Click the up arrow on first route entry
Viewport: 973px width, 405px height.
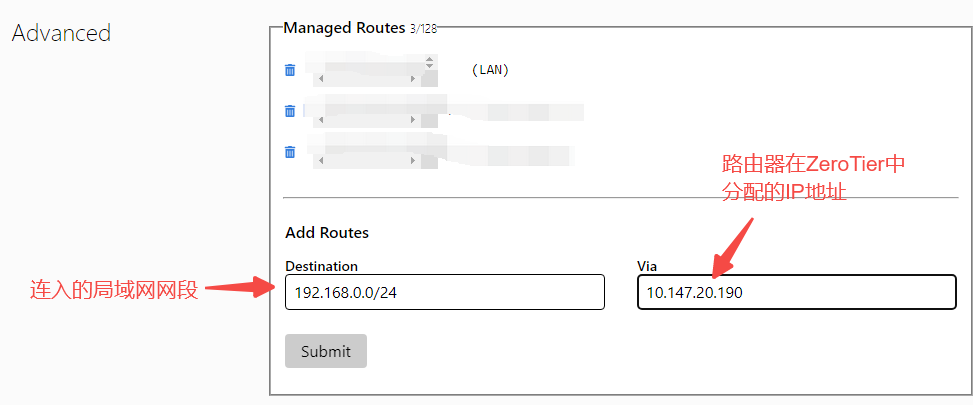click(430, 59)
